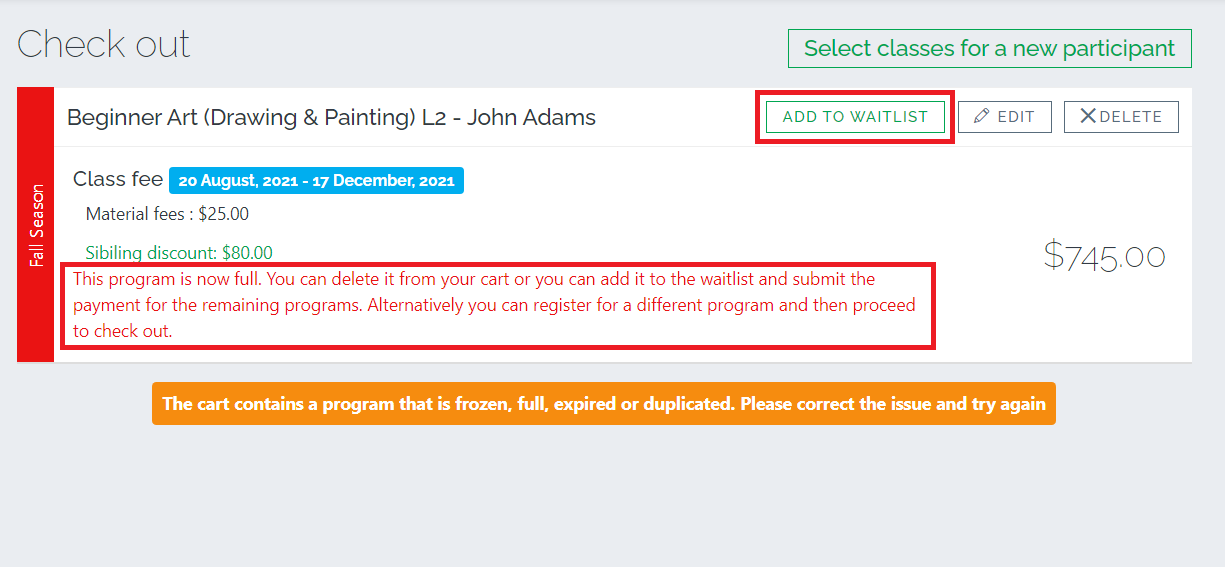Screen dimensions: 1225x567
Task: Click the Check out page heading
Action: pyautogui.click(x=103, y=45)
